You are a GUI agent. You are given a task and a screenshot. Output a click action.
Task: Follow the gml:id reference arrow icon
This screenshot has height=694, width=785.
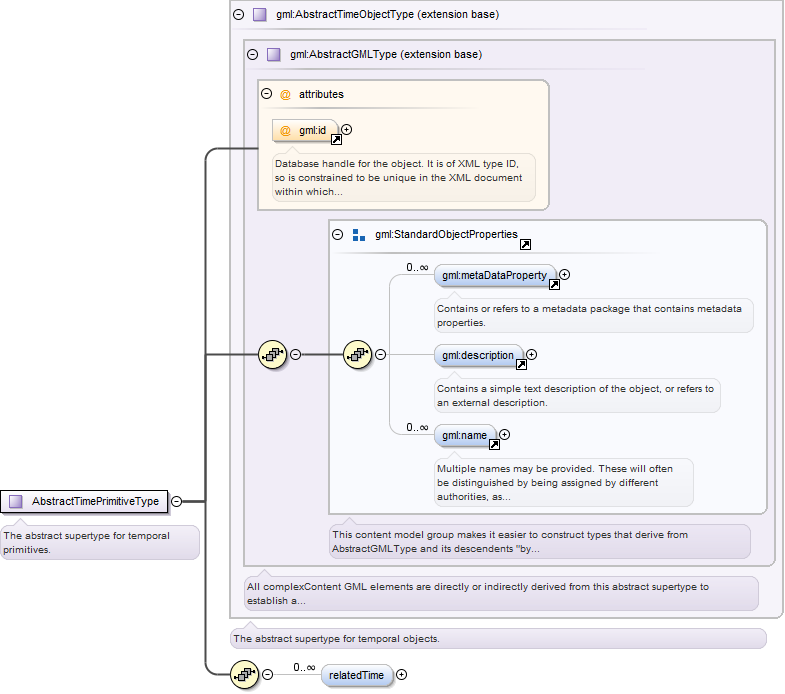click(336, 140)
